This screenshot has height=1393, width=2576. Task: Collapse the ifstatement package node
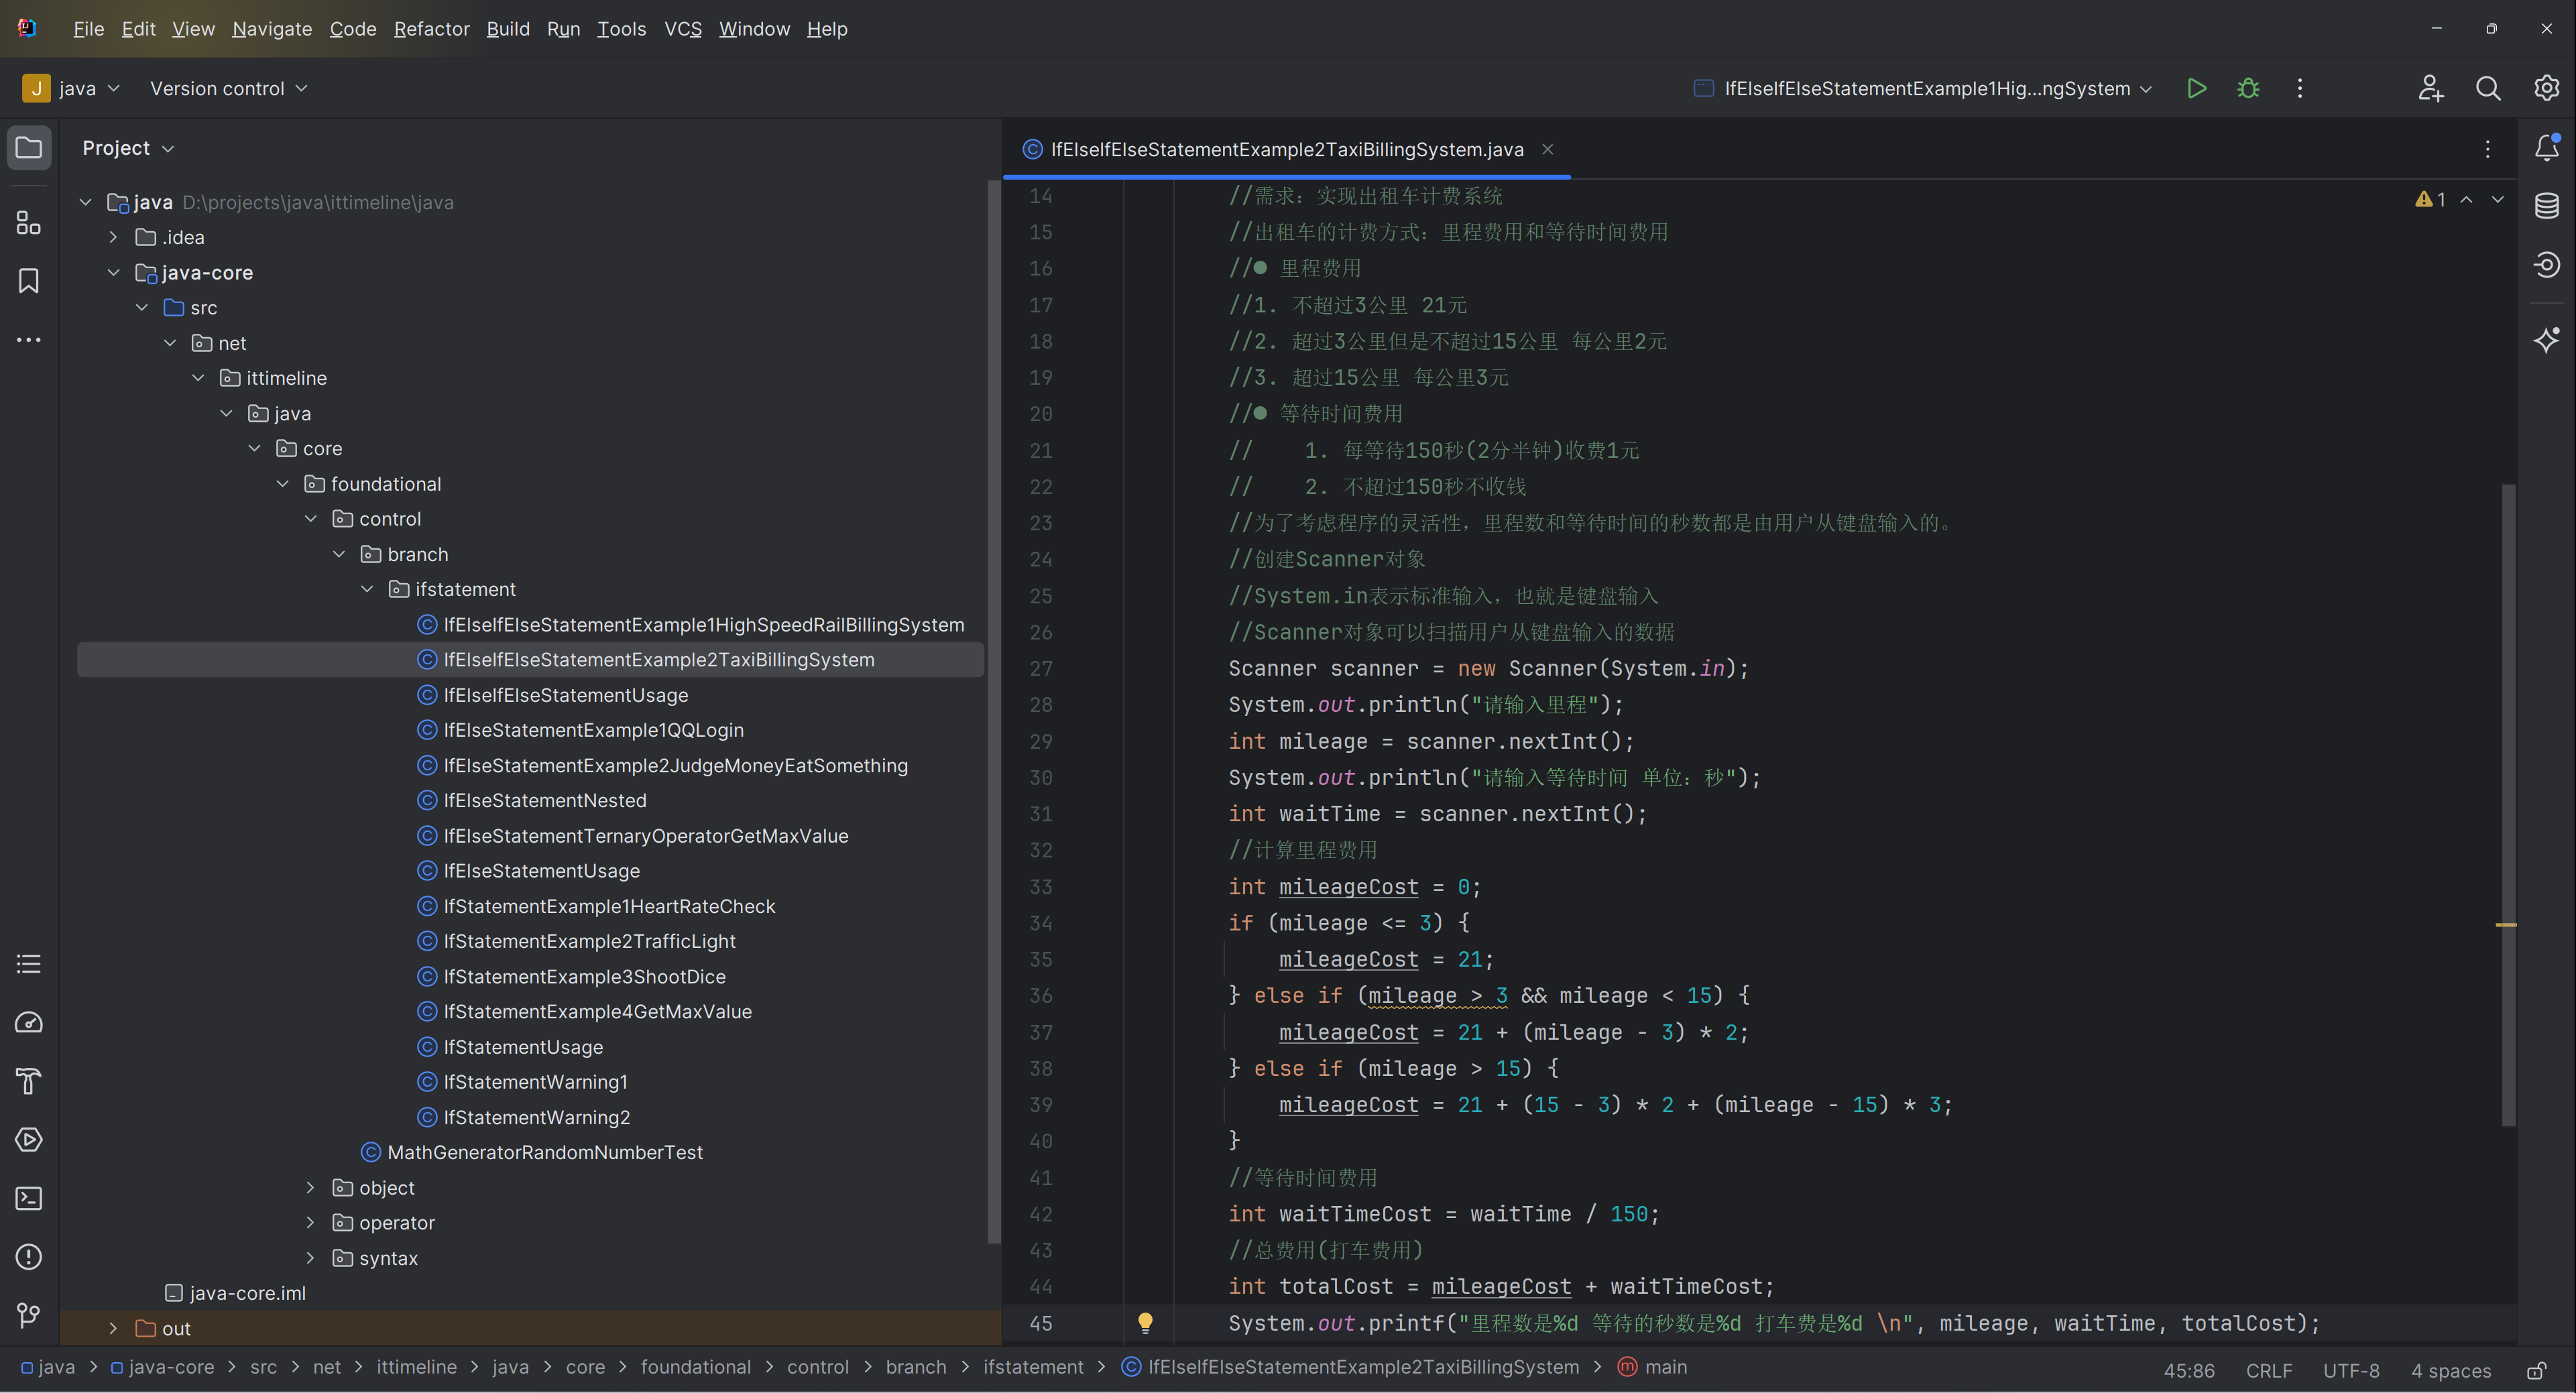[x=367, y=589]
